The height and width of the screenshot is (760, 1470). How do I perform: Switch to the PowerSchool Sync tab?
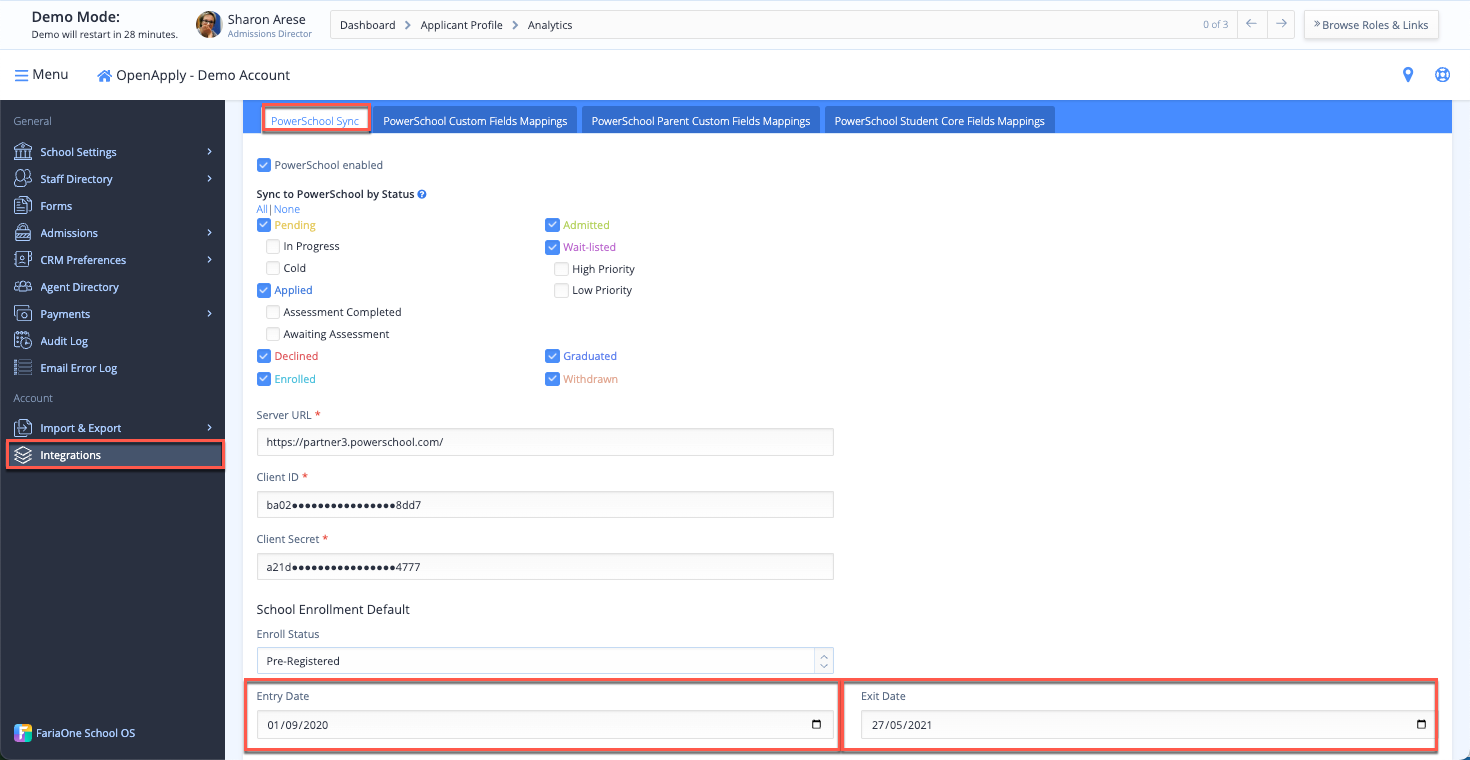[x=315, y=120]
